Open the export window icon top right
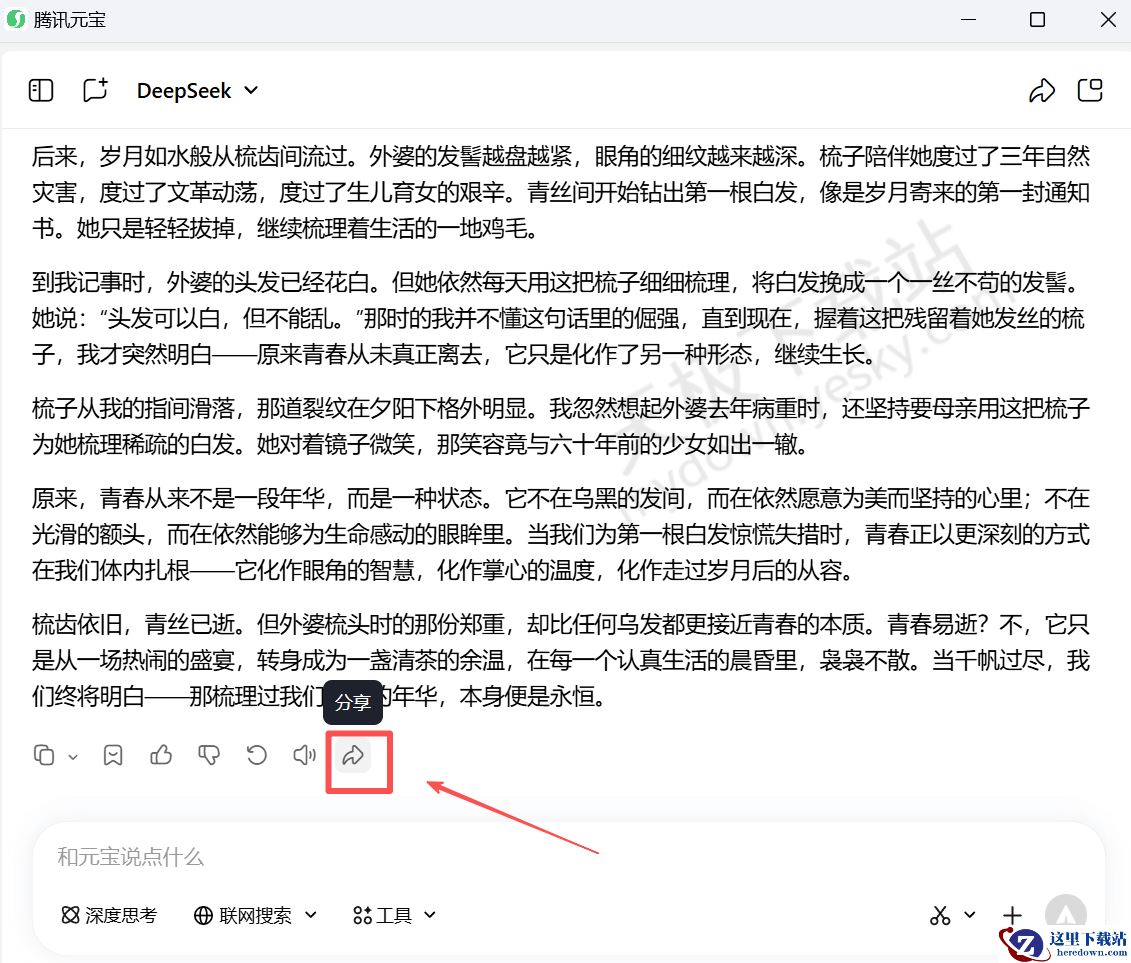This screenshot has height=963, width=1131. coord(1090,90)
